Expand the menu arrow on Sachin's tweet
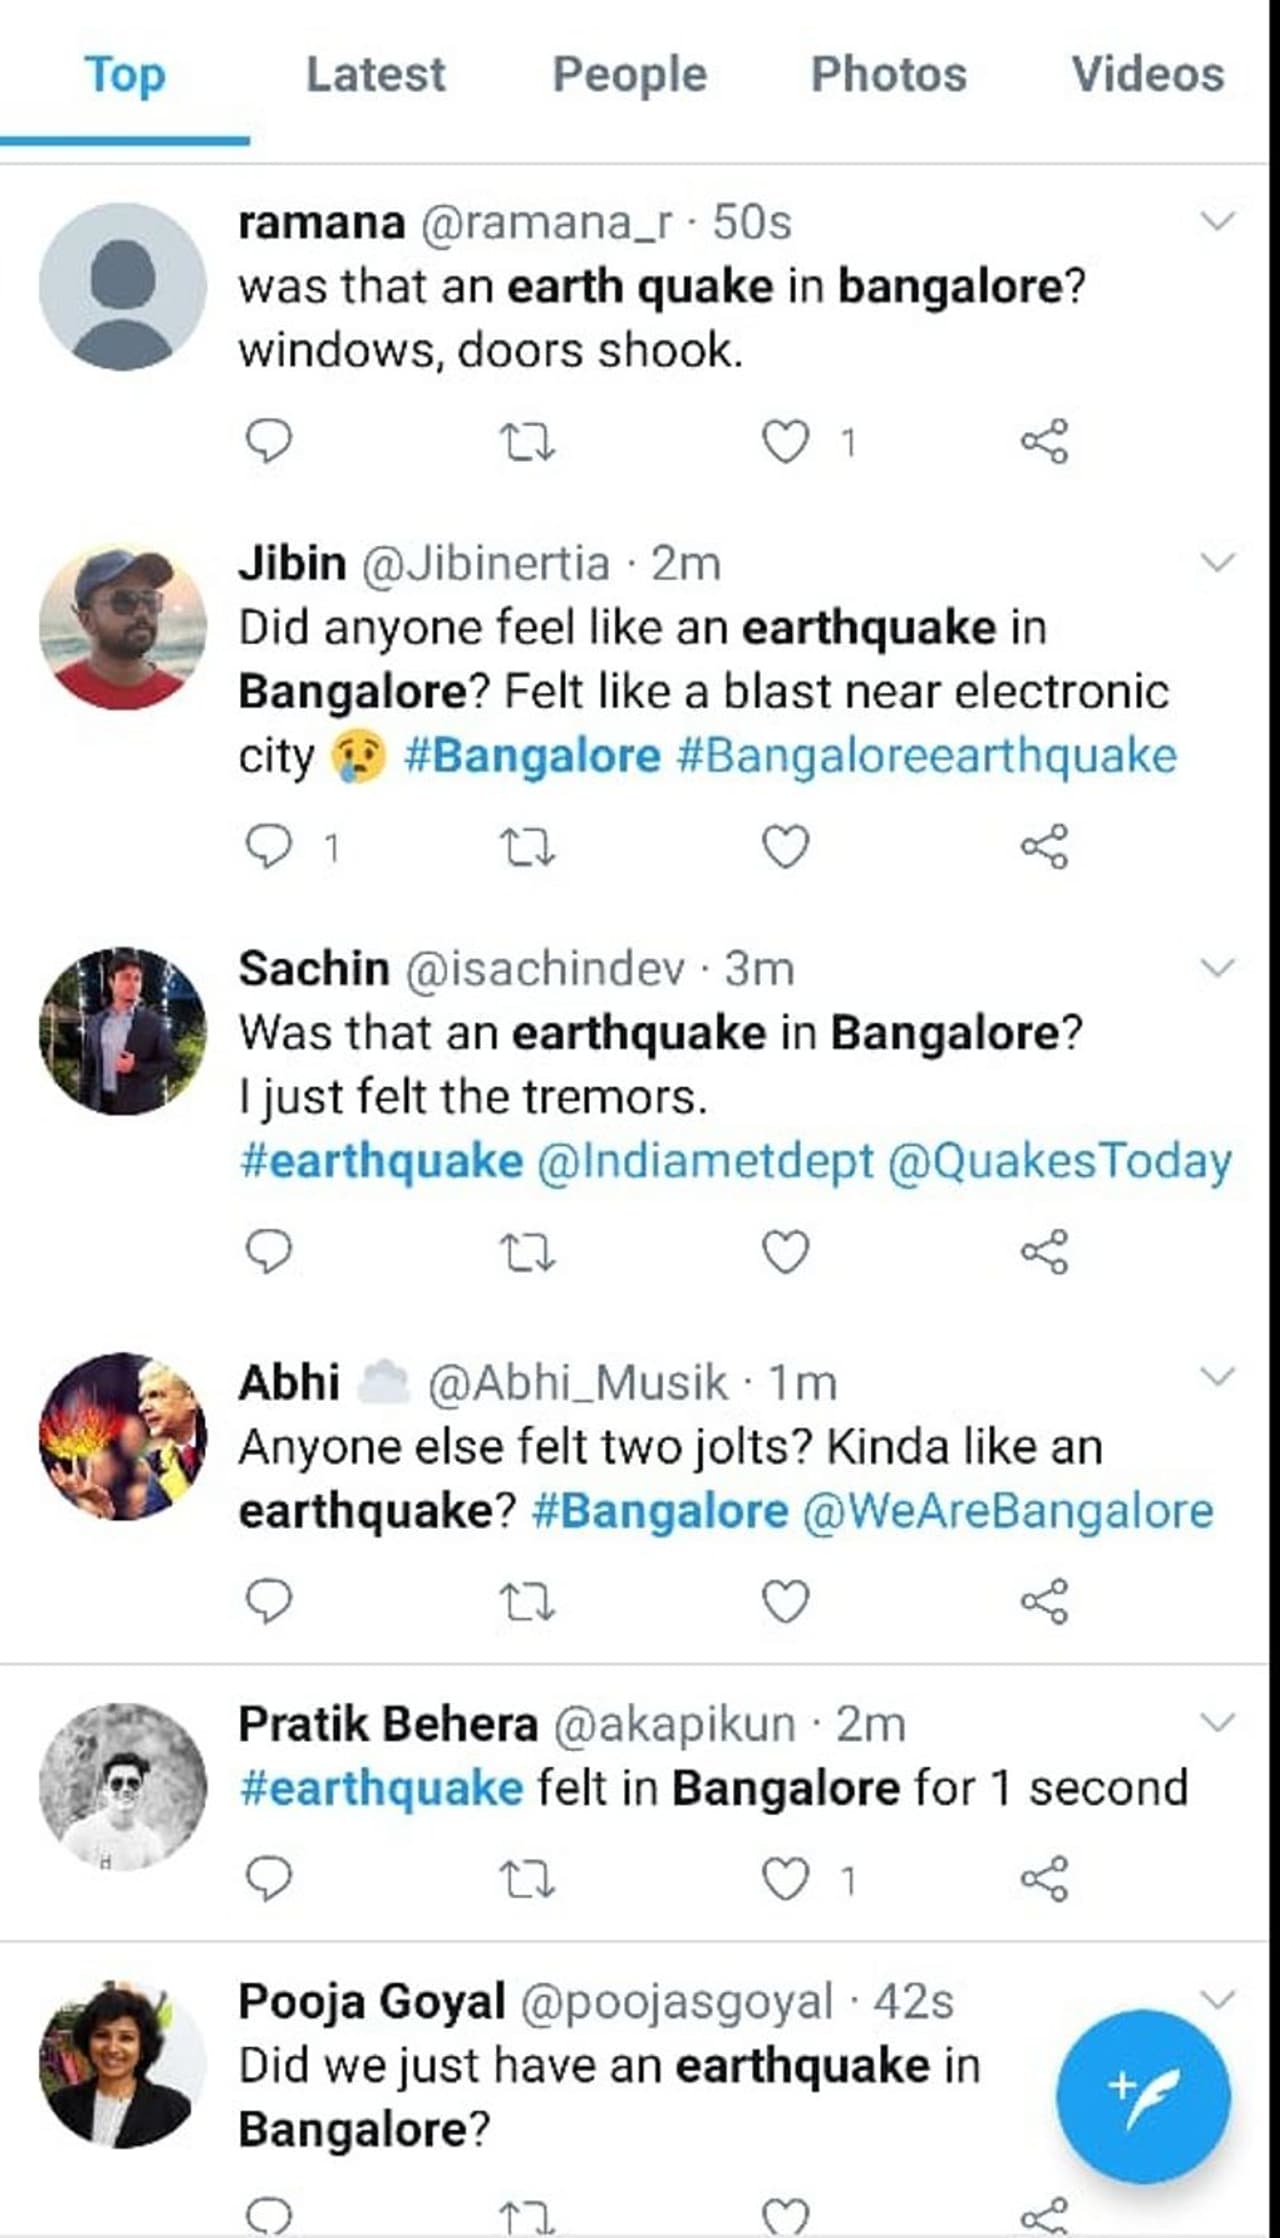Image resolution: width=1280 pixels, height=2238 pixels. pyautogui.click(x=1217, y=967)
